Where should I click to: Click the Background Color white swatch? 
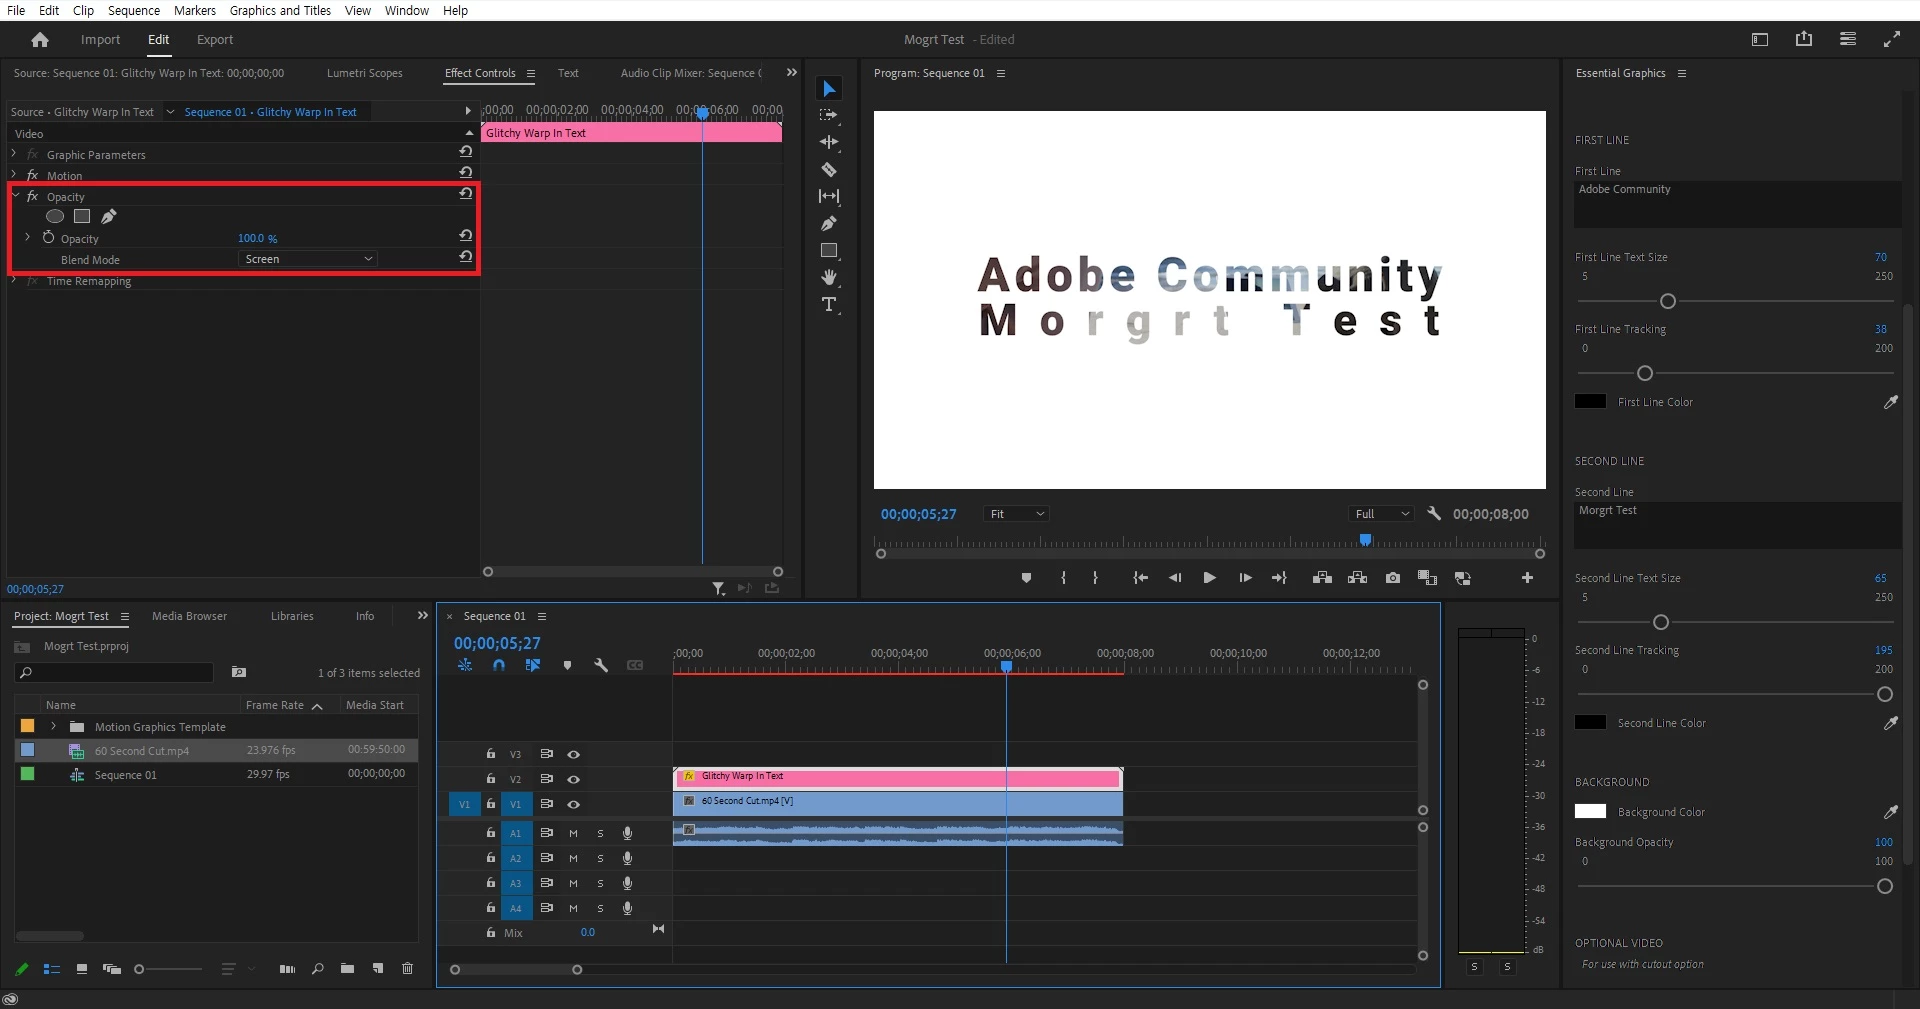(x=1590, y=812)
